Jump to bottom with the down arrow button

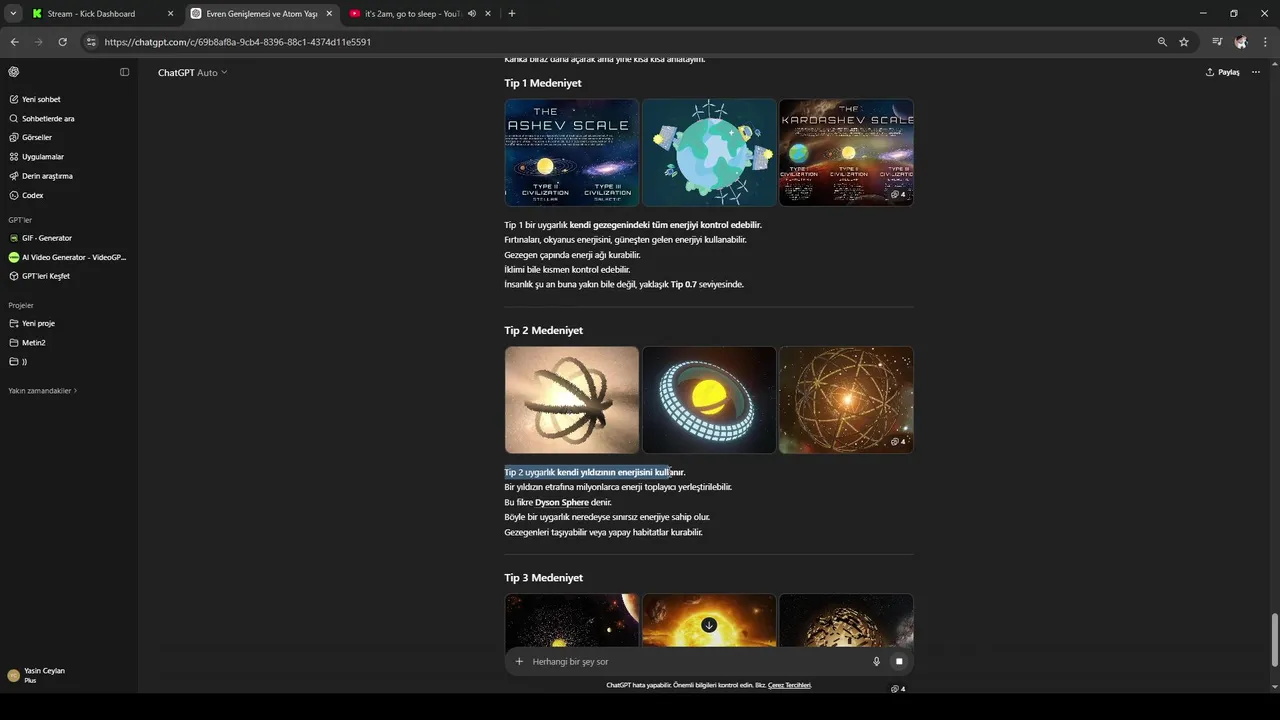(709, 625)
